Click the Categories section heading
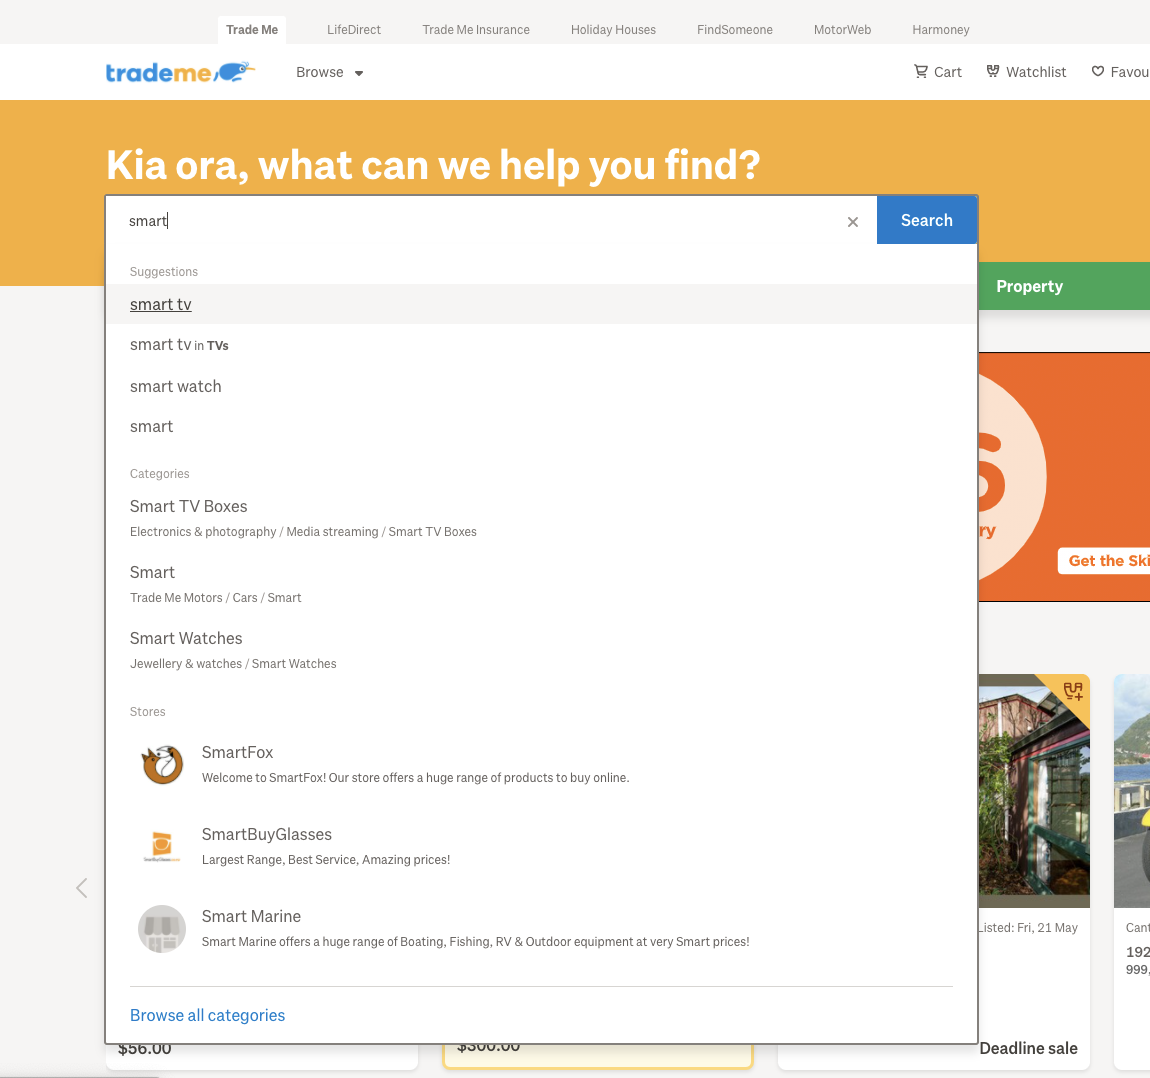1150x1078 pixels. click(159, 474)
